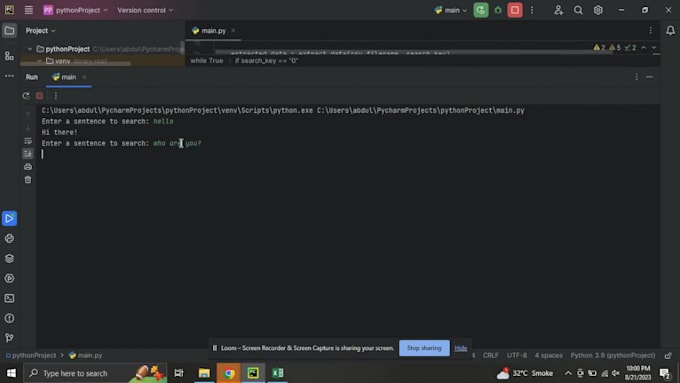
Task: Stop the running process with red button
Action: click(515, 10)
